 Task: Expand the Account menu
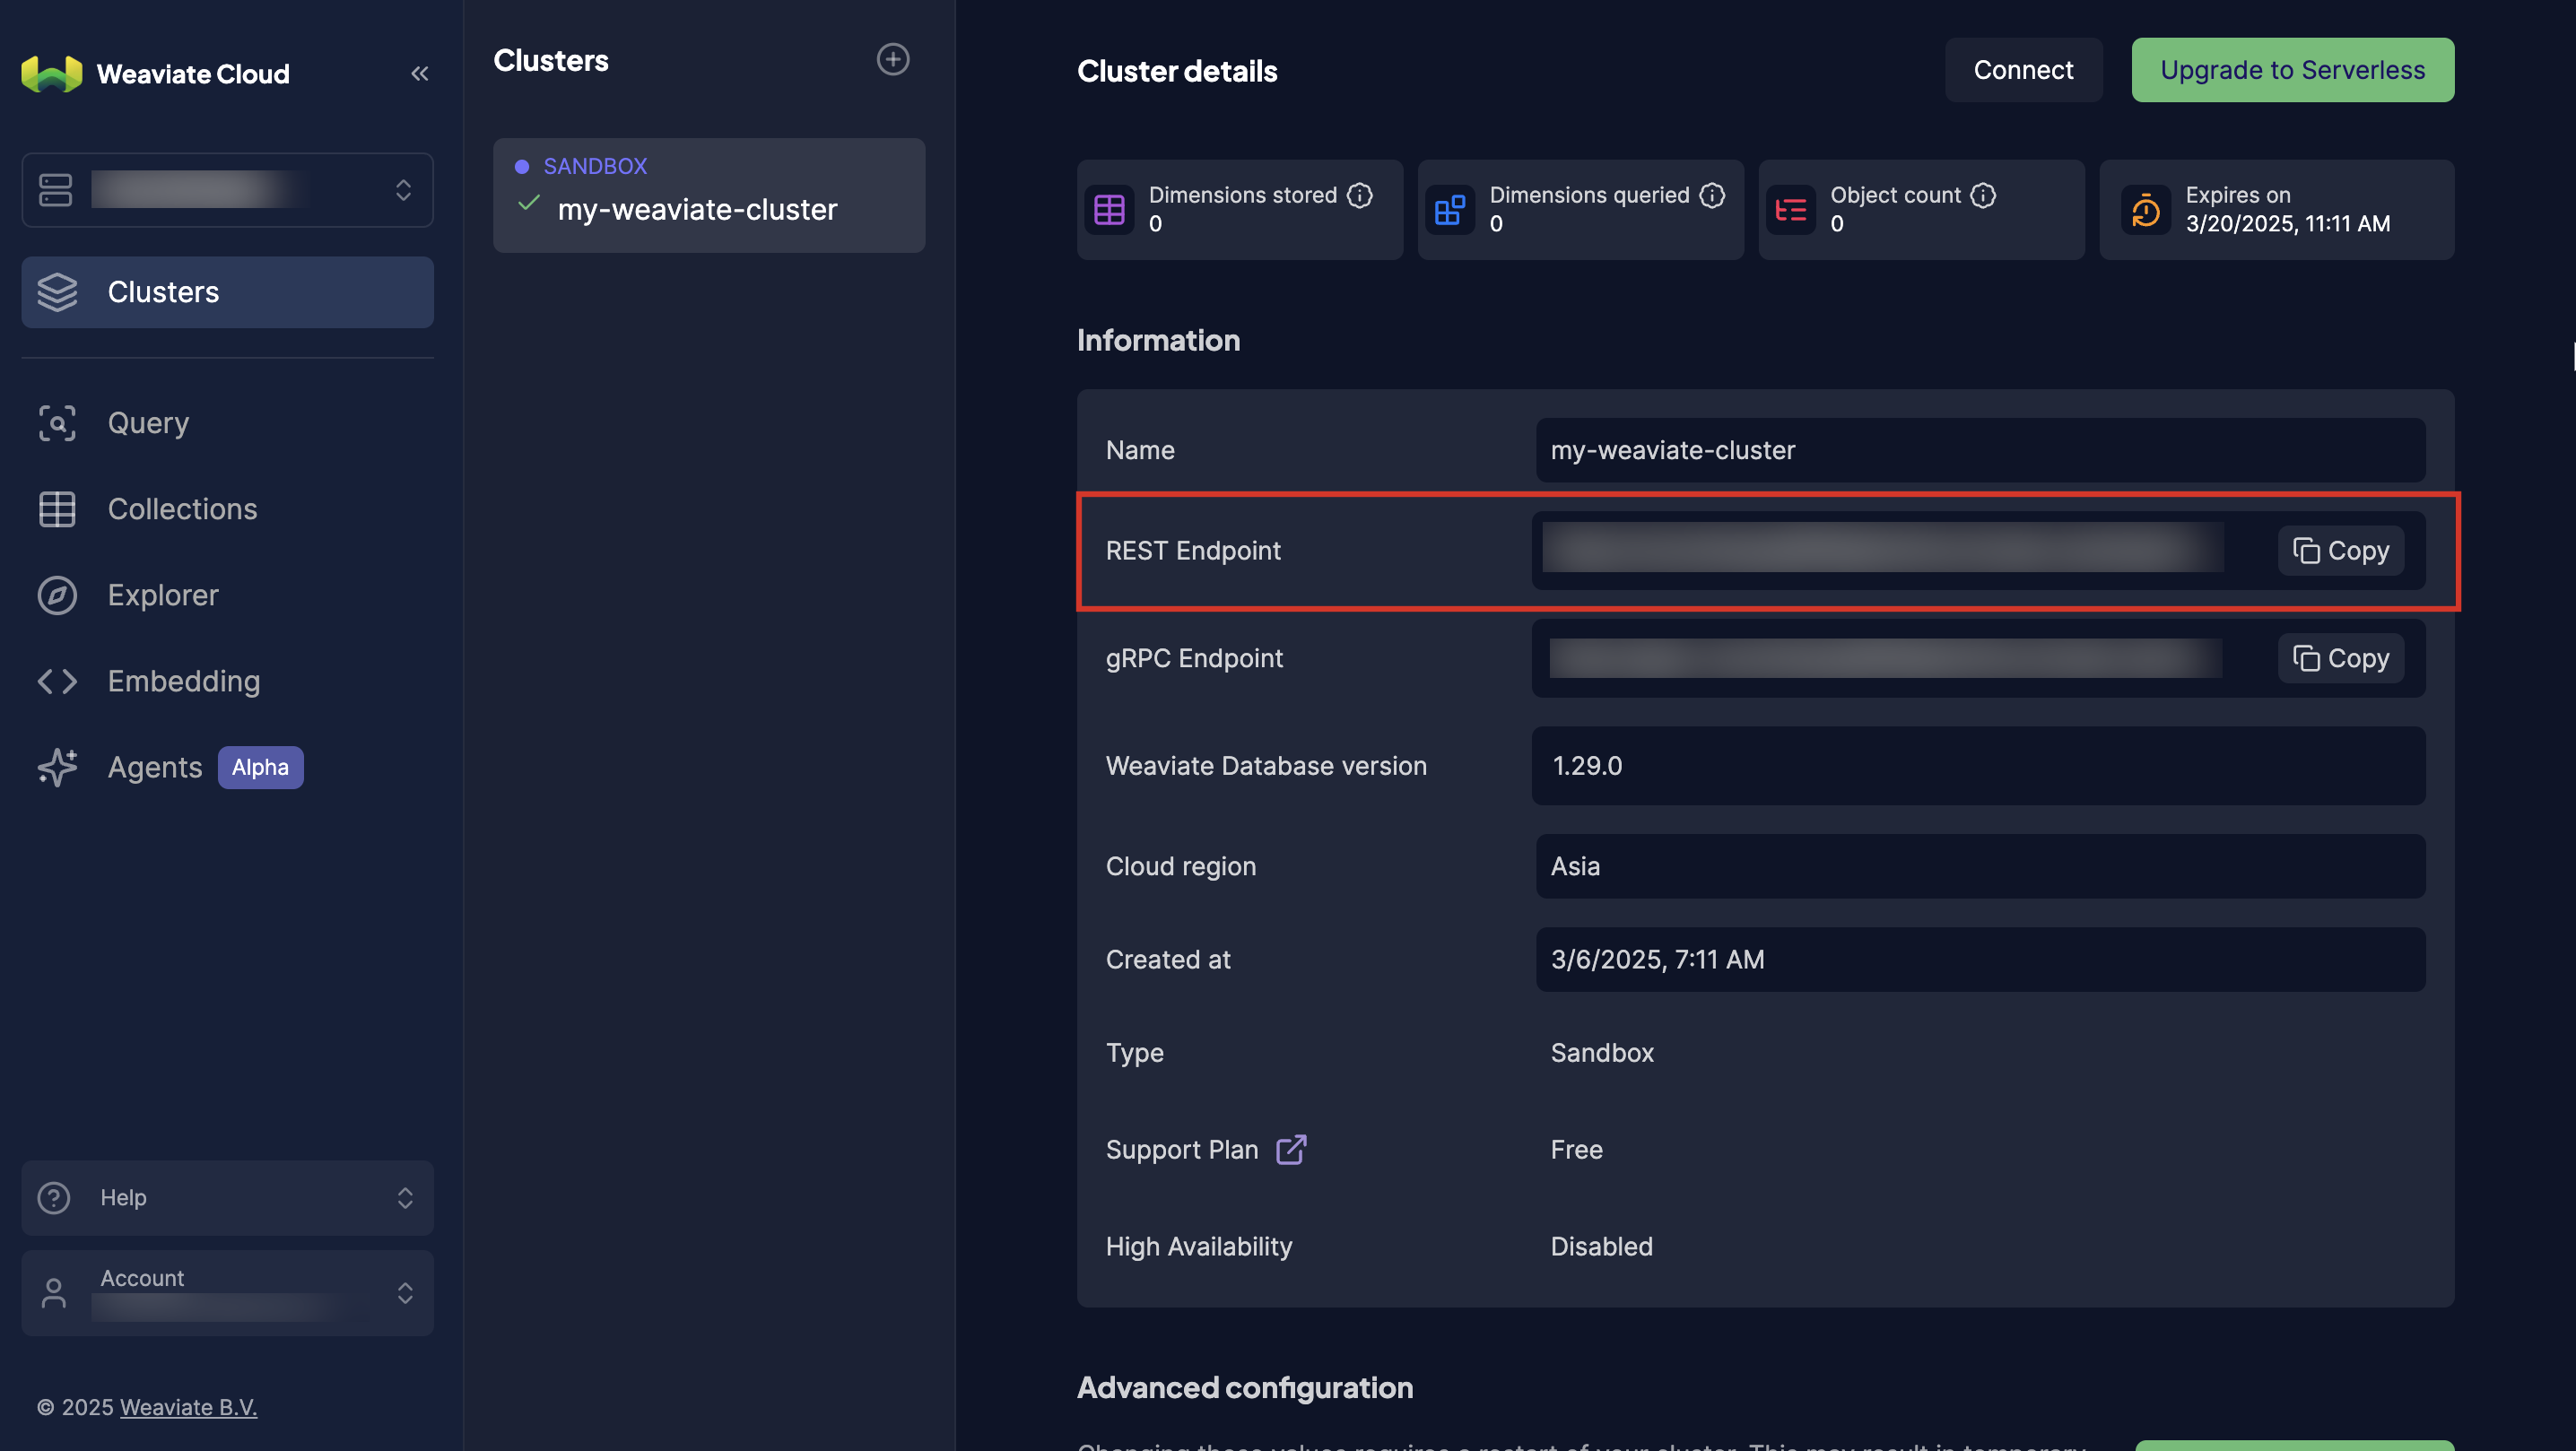pyautogui.click(x=227, y=1293)
